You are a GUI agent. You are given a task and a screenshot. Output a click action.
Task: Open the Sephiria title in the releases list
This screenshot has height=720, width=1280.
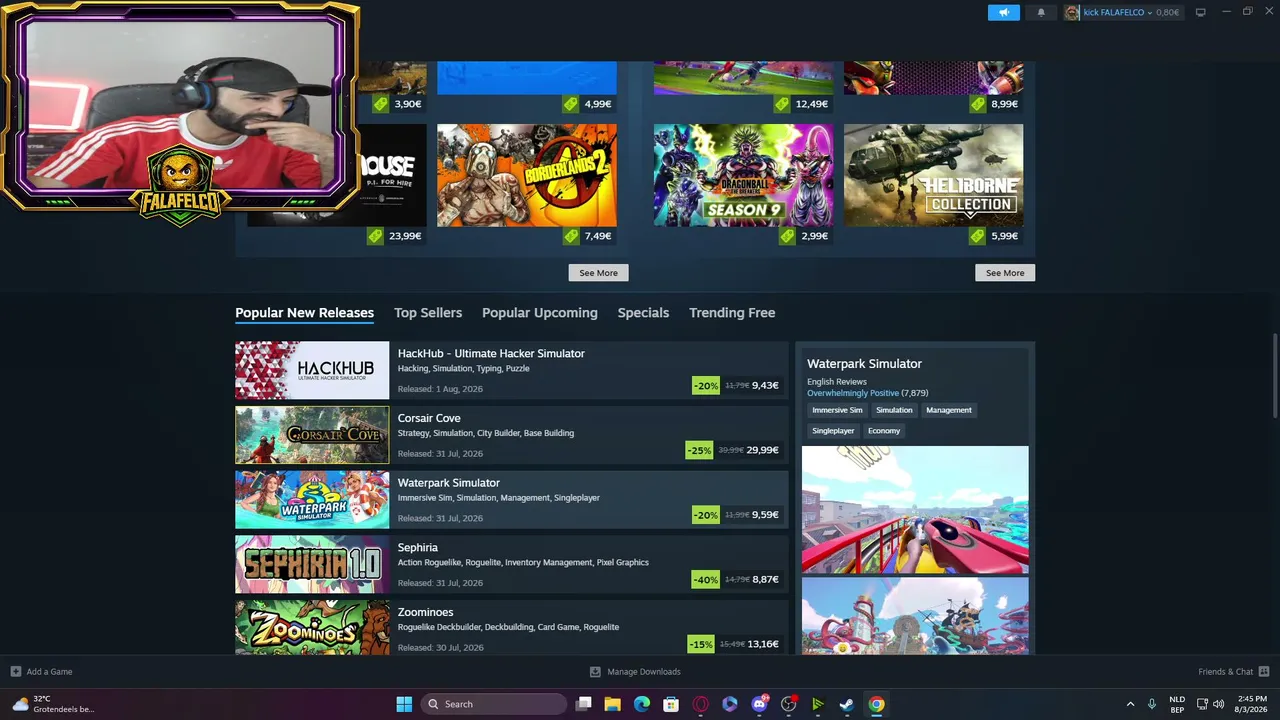(418, 547)
